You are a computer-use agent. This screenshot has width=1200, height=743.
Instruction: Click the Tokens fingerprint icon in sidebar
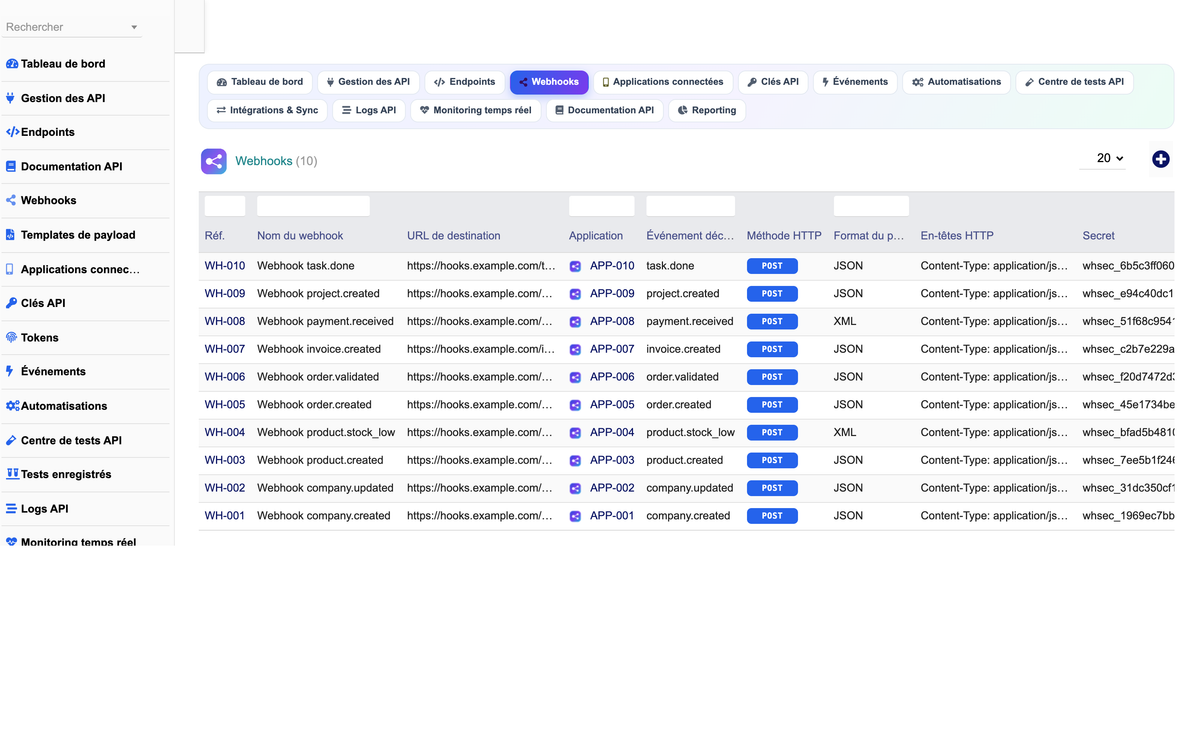click(11, 338)
